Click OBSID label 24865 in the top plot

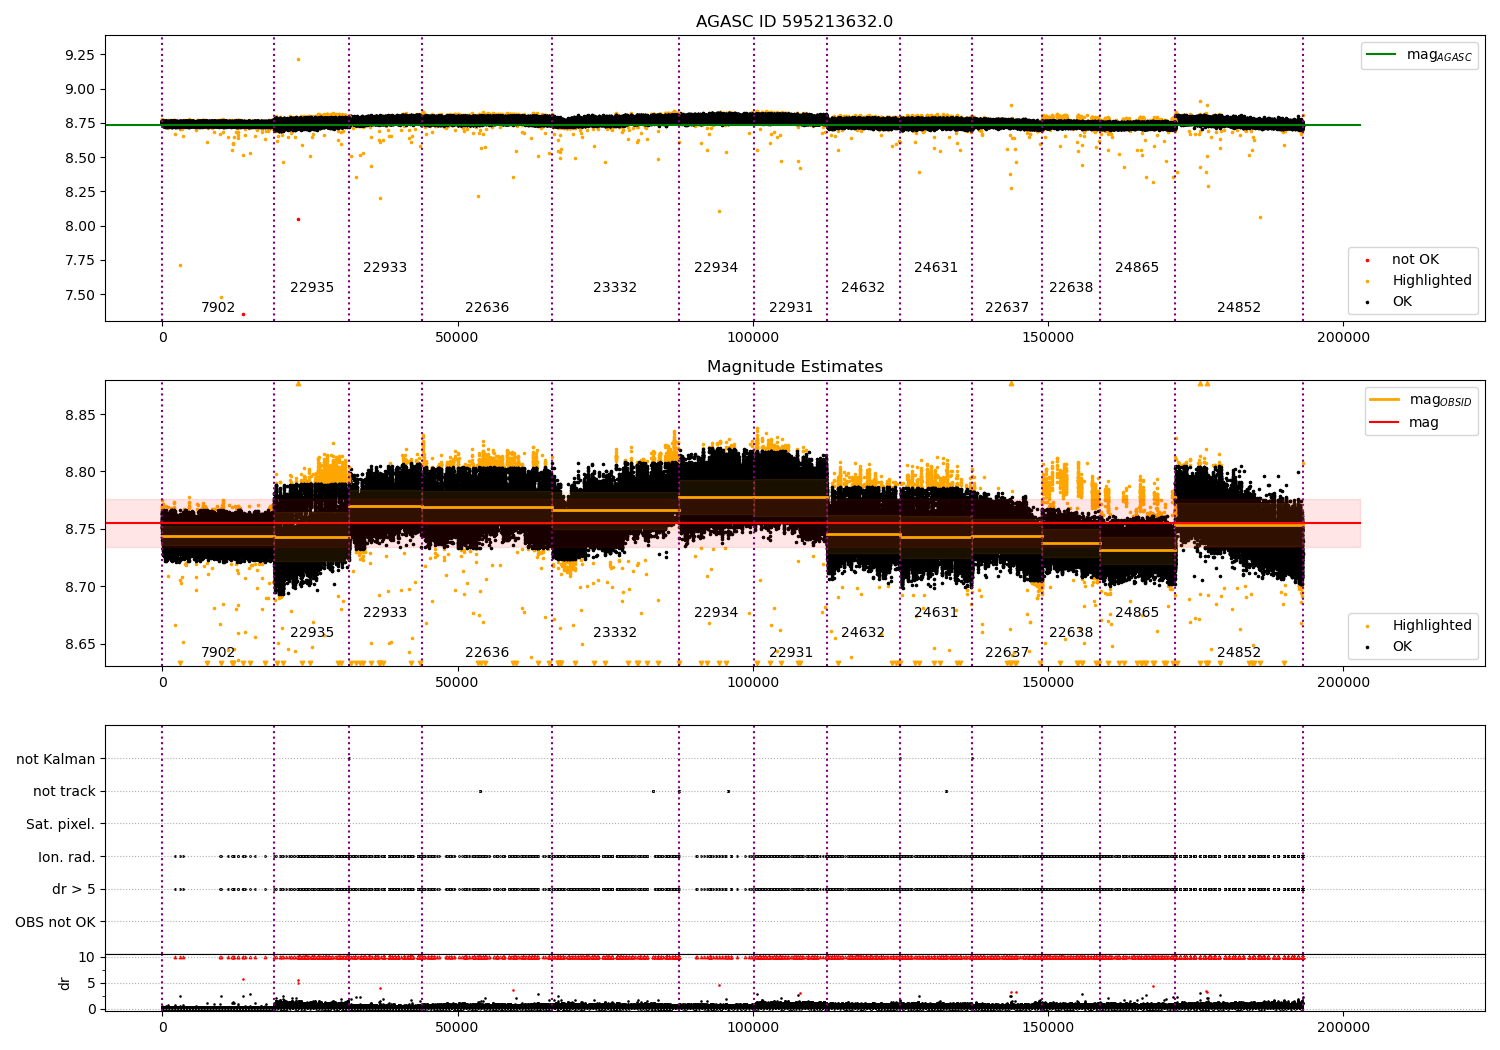(x=1137, y=268)
